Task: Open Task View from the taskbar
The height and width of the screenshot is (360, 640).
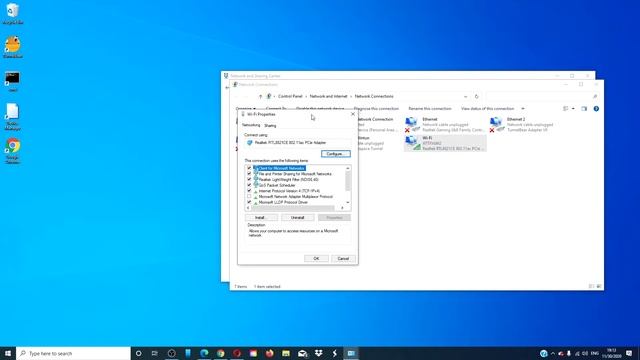Action: 155,353
